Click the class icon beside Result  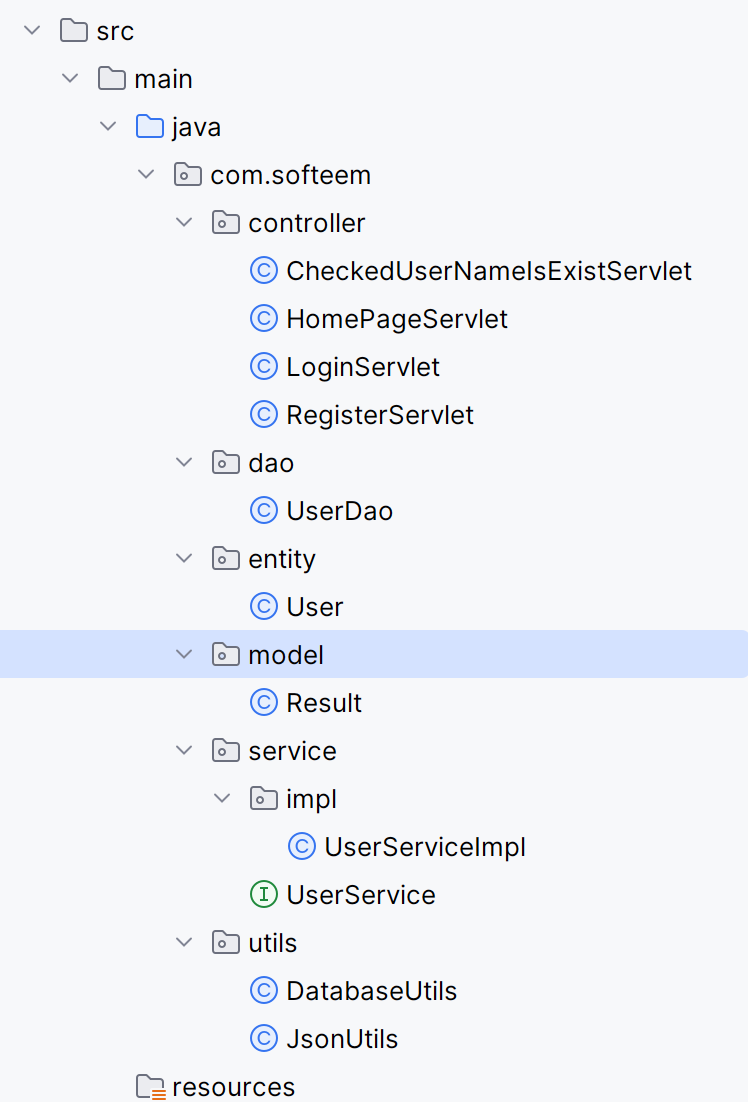(263, 702)
